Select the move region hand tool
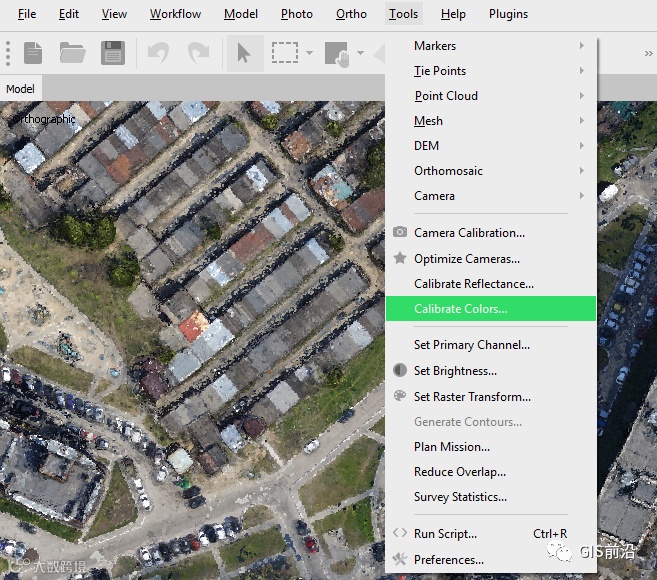The image size is (657, 580). [x=337, y=54]
